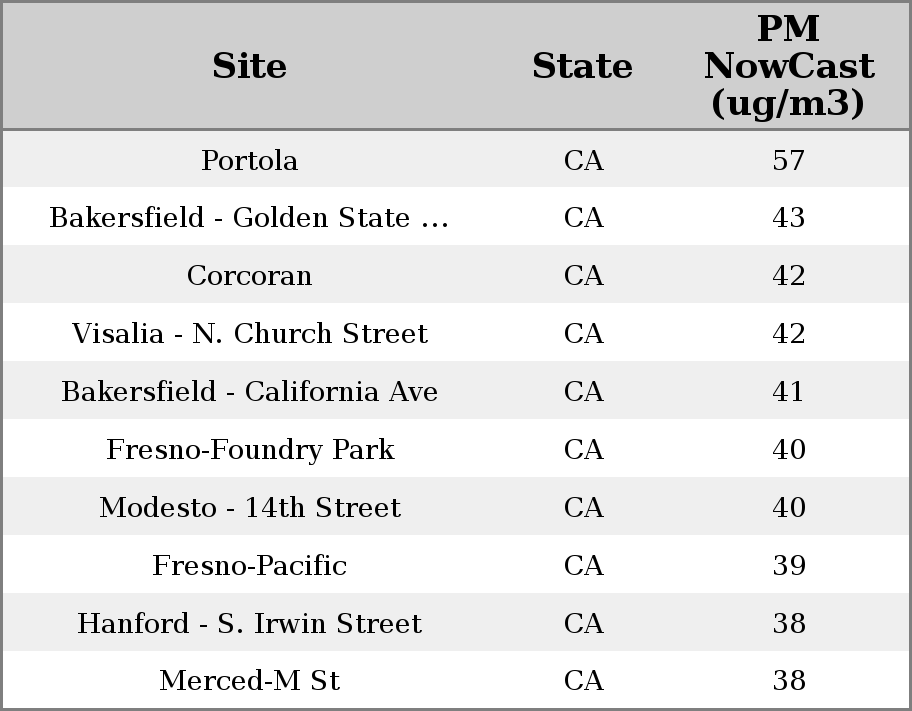This screenshot has height=711, width=912.
Task: Select Bakersfield - California Ave row name
Action: [250, 392]
